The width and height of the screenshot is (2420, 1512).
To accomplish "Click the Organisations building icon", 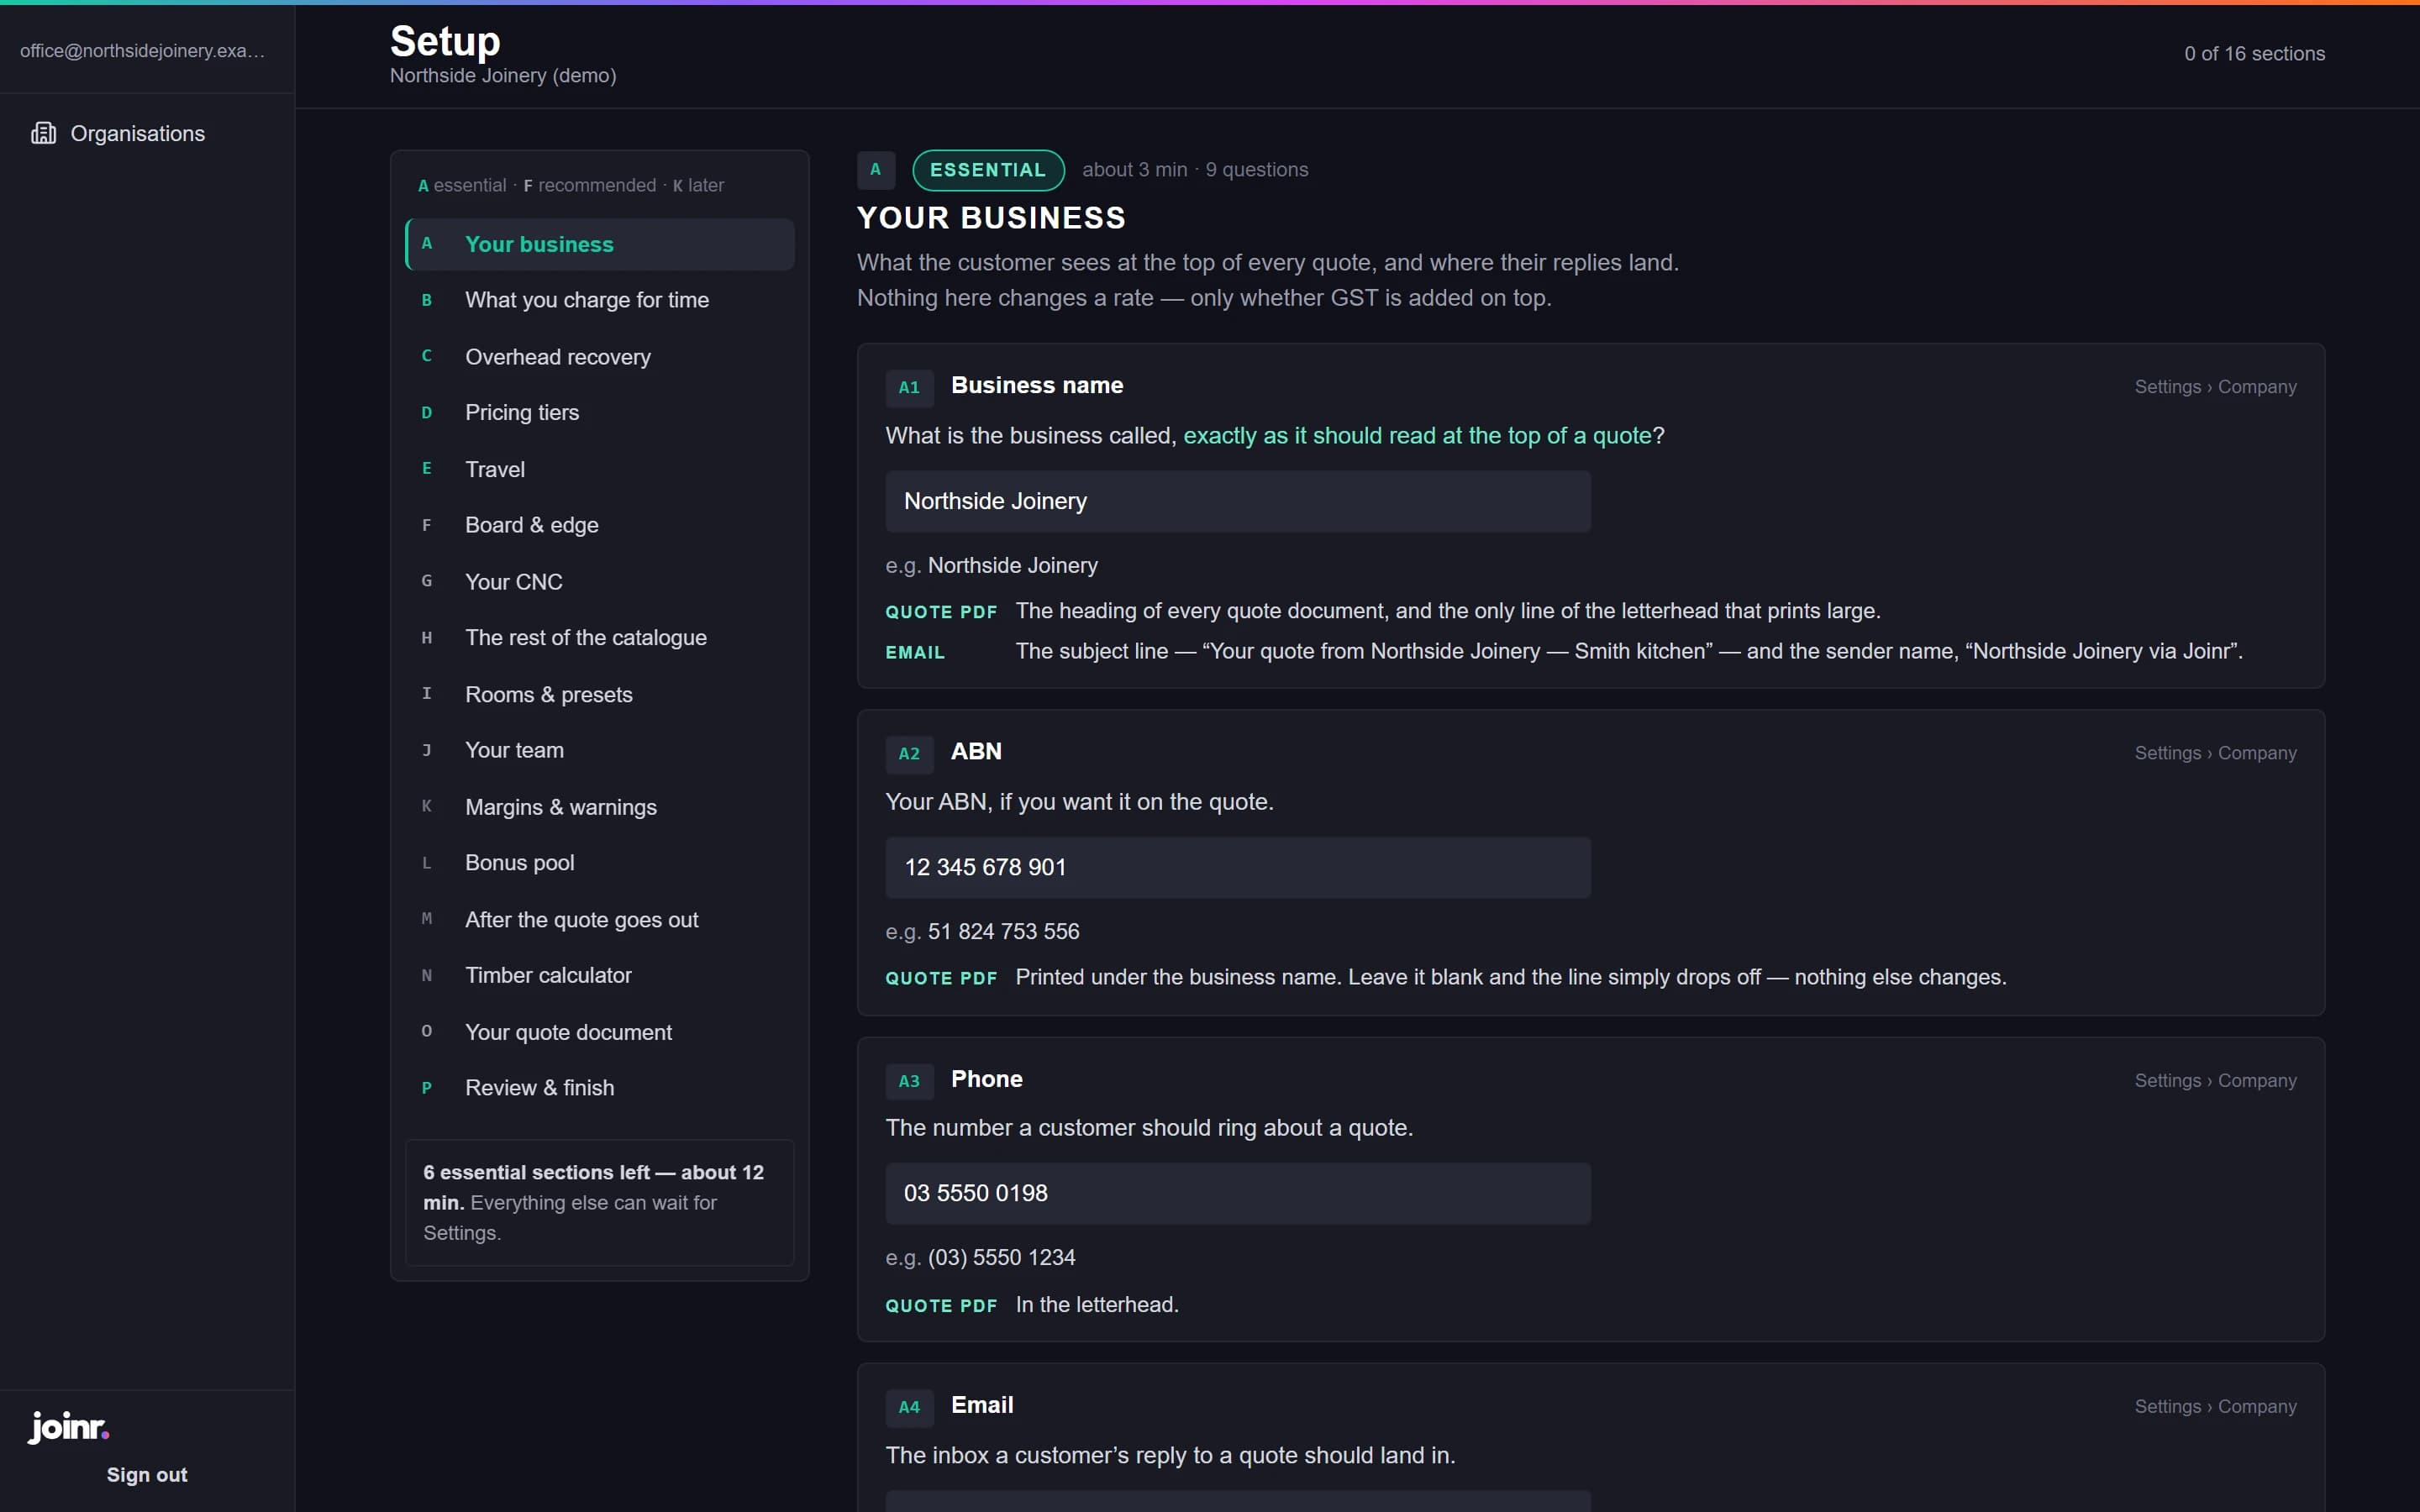I will pos(43,133).
